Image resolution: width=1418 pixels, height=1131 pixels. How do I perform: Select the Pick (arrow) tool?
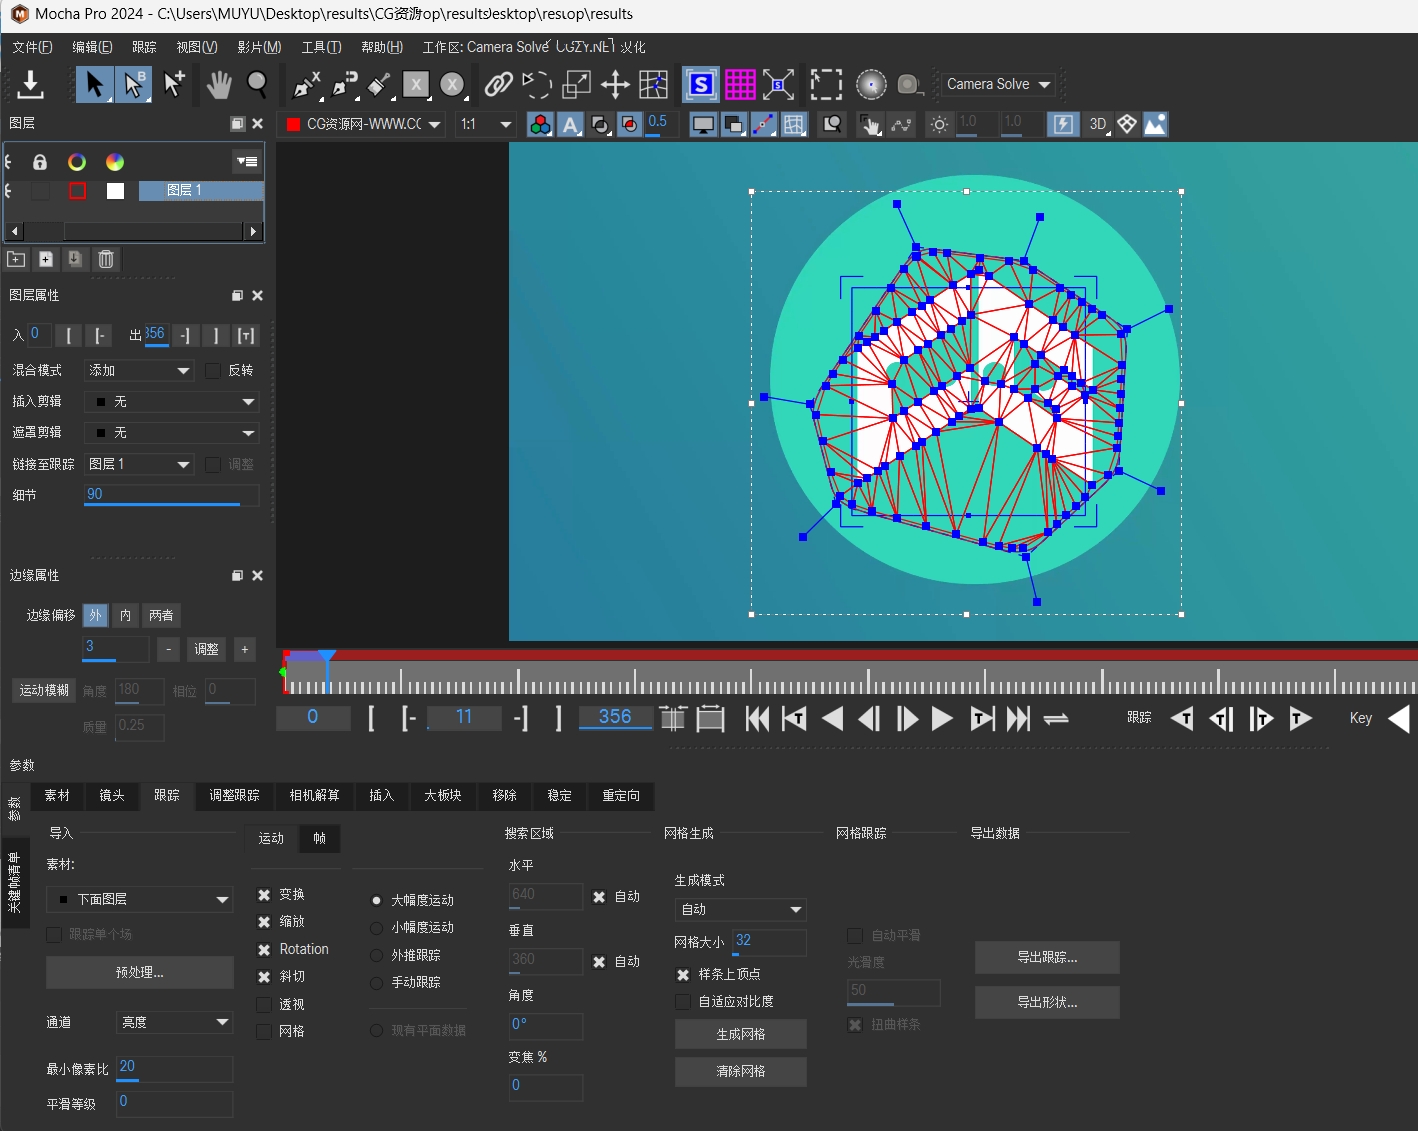click(x=95, y=85)
